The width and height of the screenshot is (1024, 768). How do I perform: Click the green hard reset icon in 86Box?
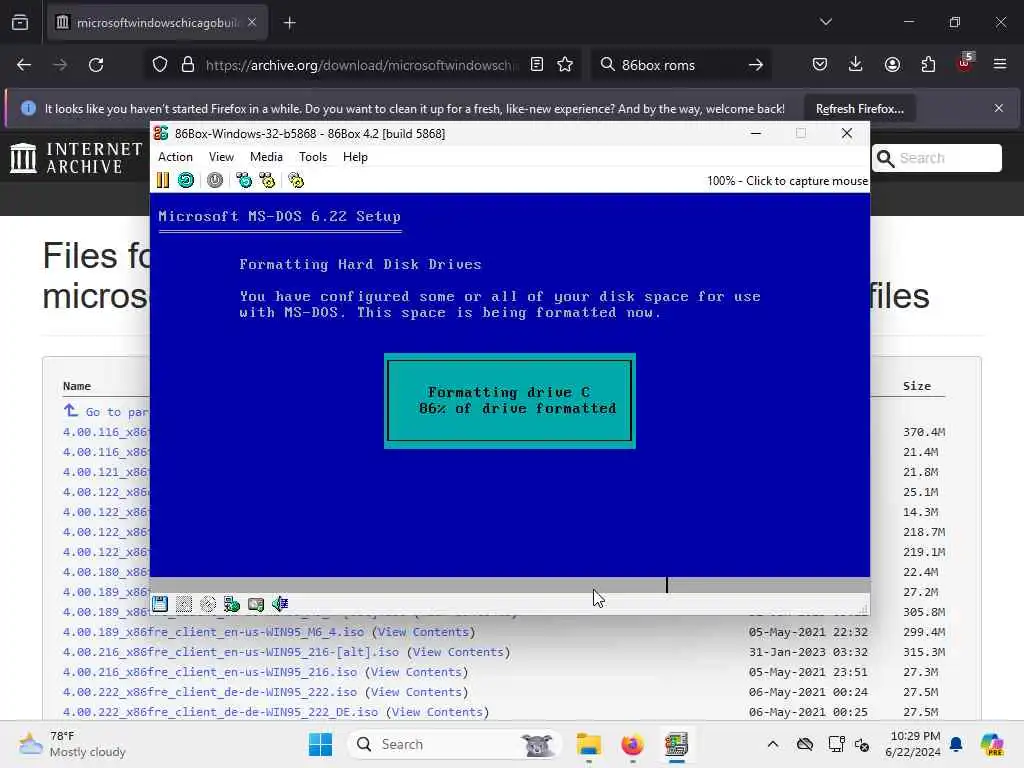pyautogui.click(x=186, y=180)
